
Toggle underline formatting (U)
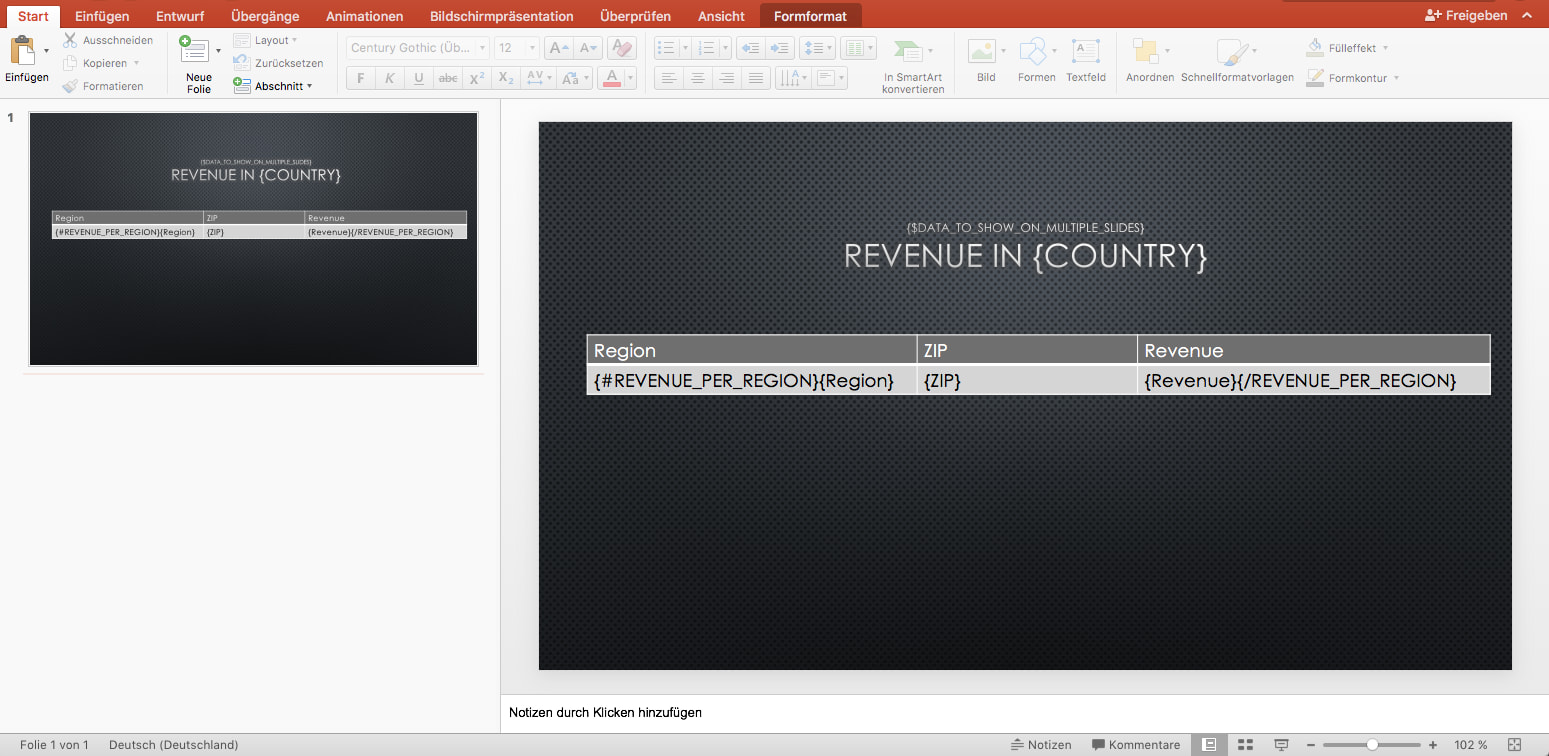click(418, 78)
